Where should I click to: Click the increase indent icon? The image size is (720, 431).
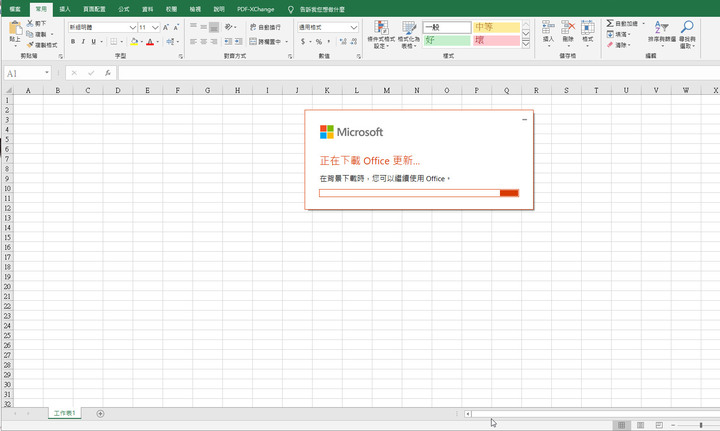[238, 41]
